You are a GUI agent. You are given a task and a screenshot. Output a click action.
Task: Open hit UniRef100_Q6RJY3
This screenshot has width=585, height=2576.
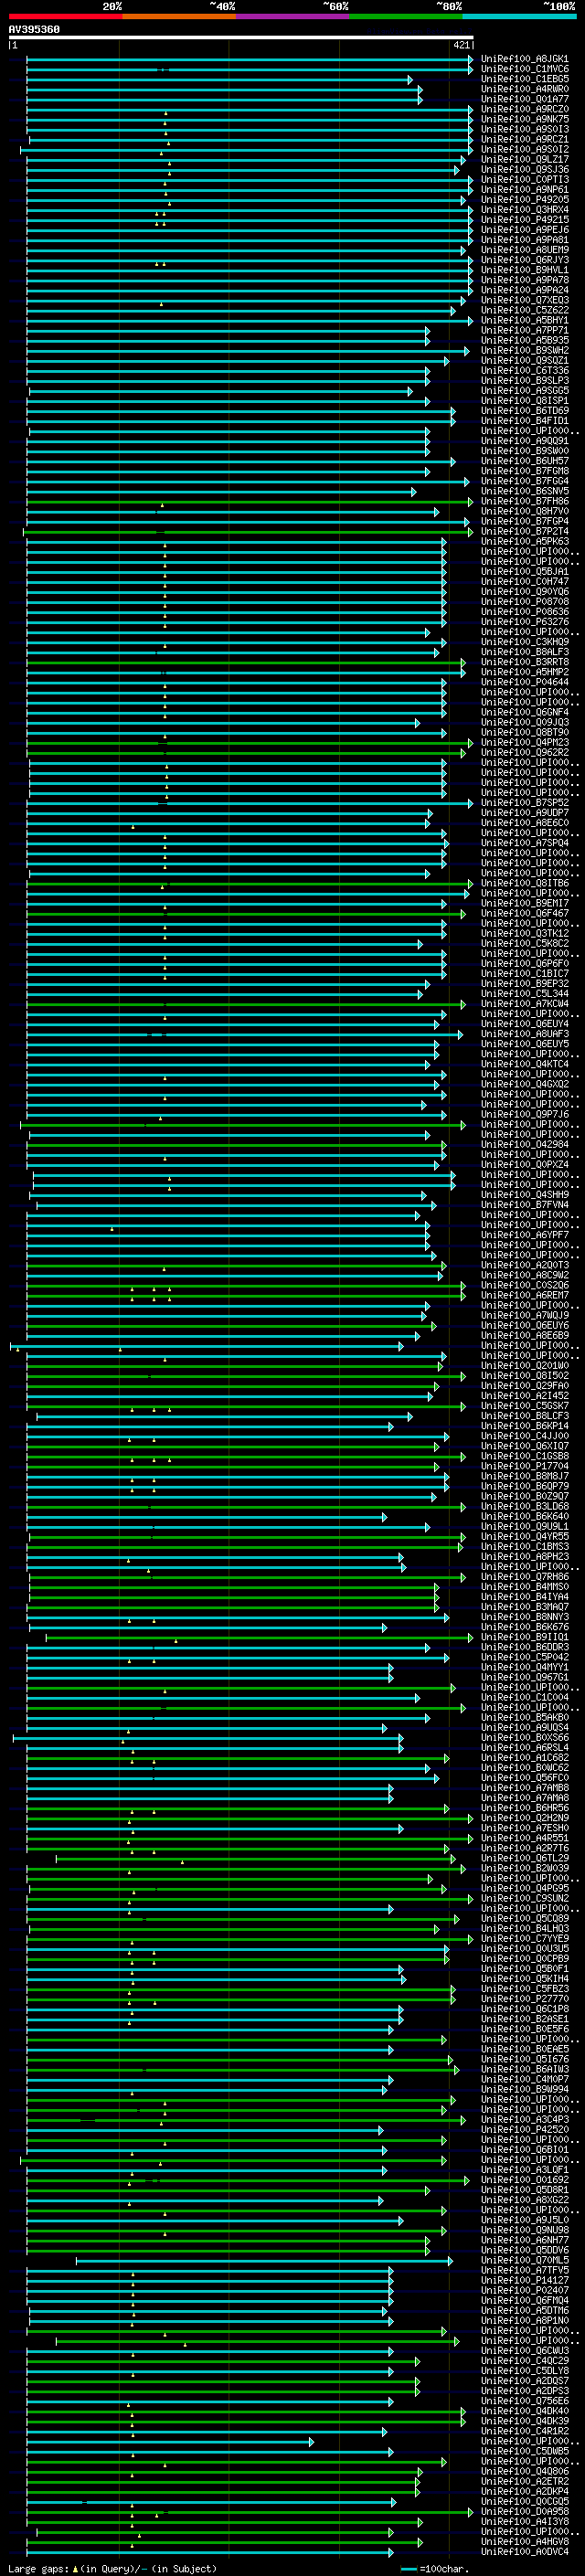tap(525, 260)
